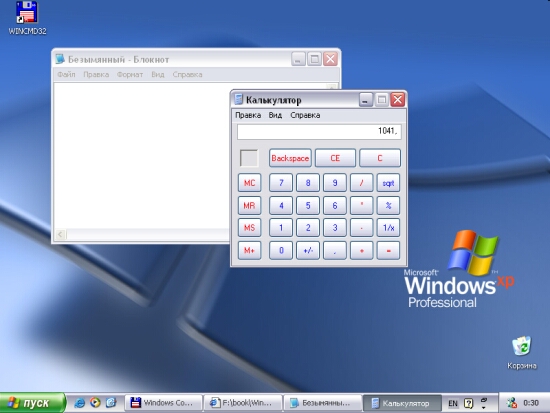Image resolution: width=550 pixels, height=413 pixels.
Task: Click the divide (/) button
Action: 362,183
